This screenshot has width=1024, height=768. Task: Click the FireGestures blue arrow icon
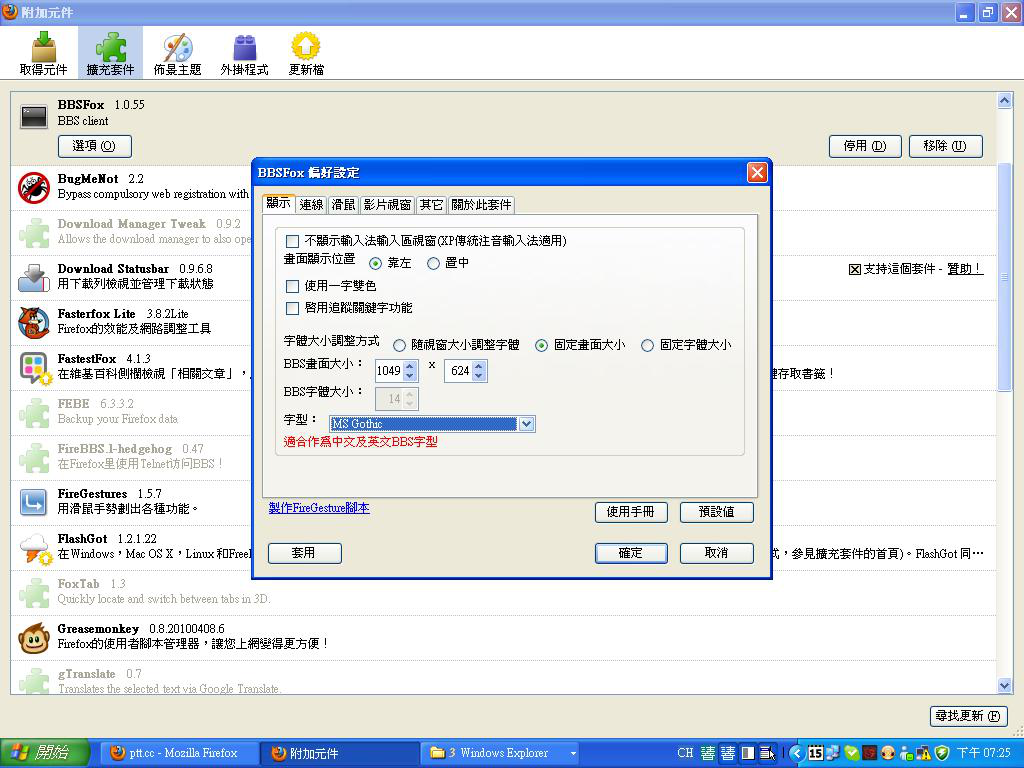34,503
